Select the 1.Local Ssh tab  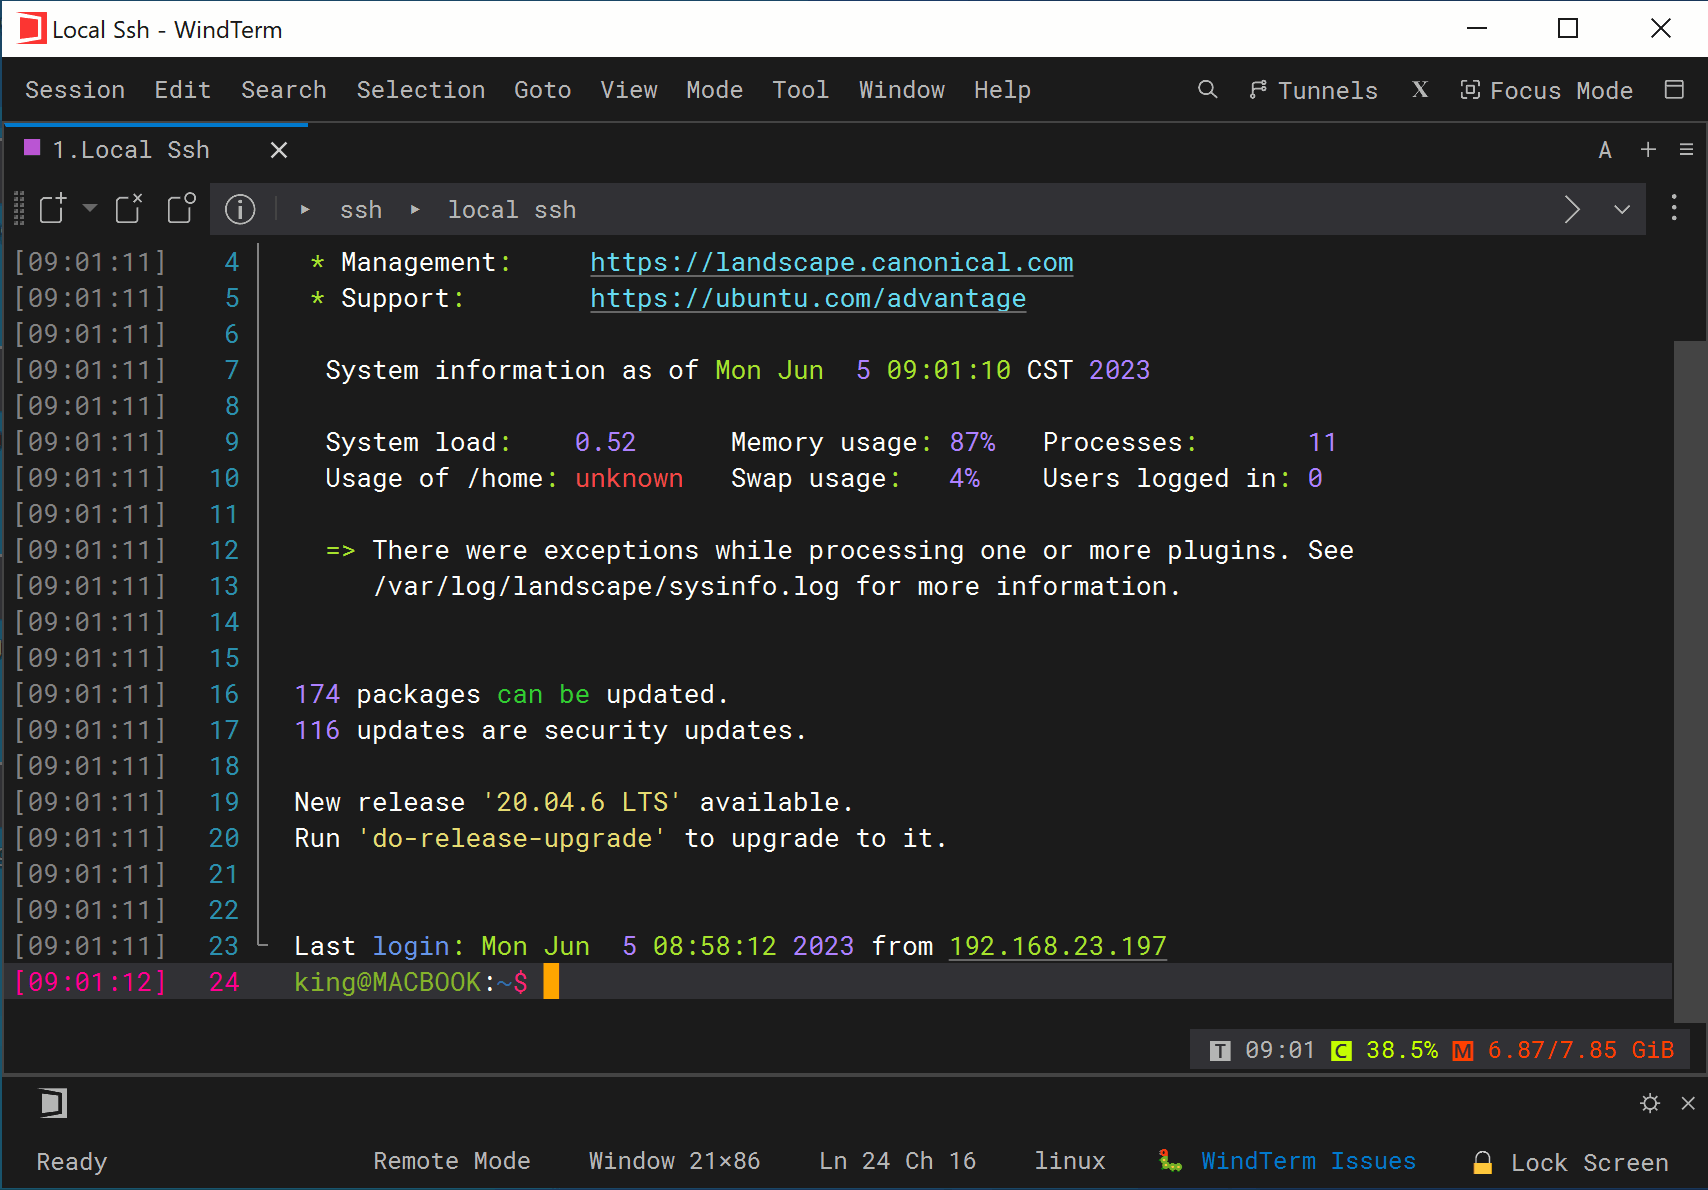point(130,150)
